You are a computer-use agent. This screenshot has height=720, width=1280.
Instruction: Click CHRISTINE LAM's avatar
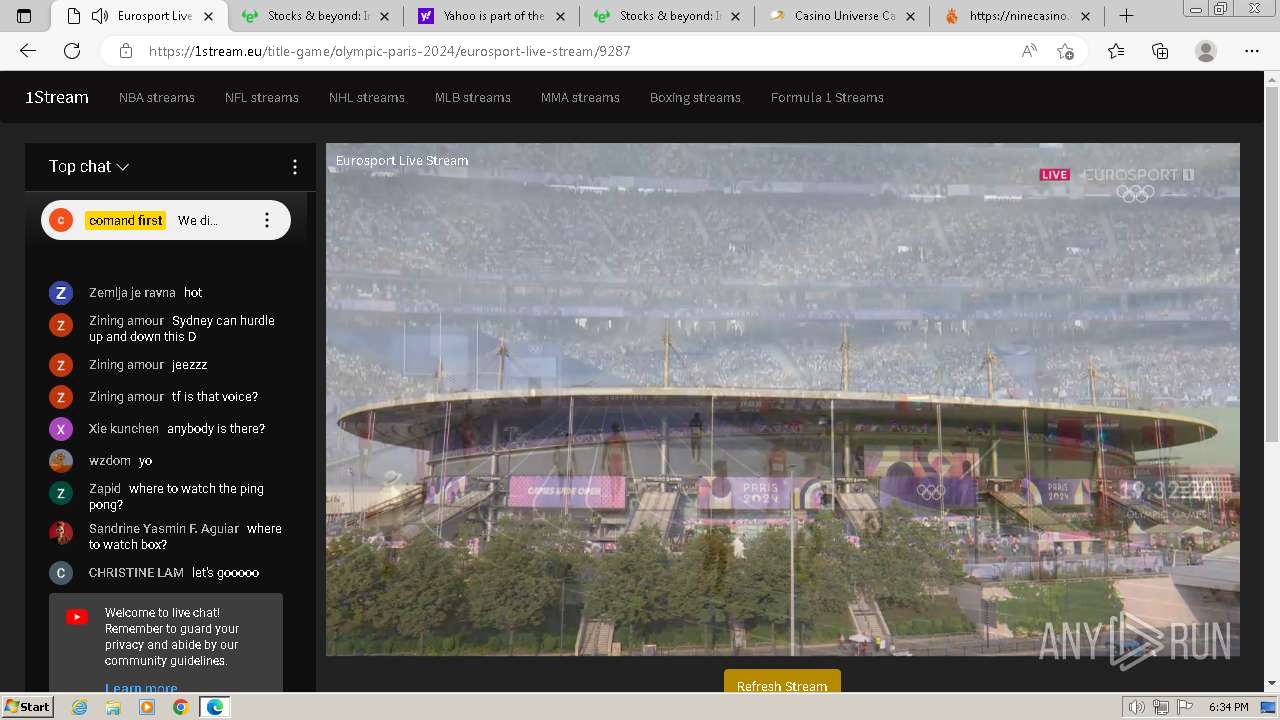tap(61, 573)
